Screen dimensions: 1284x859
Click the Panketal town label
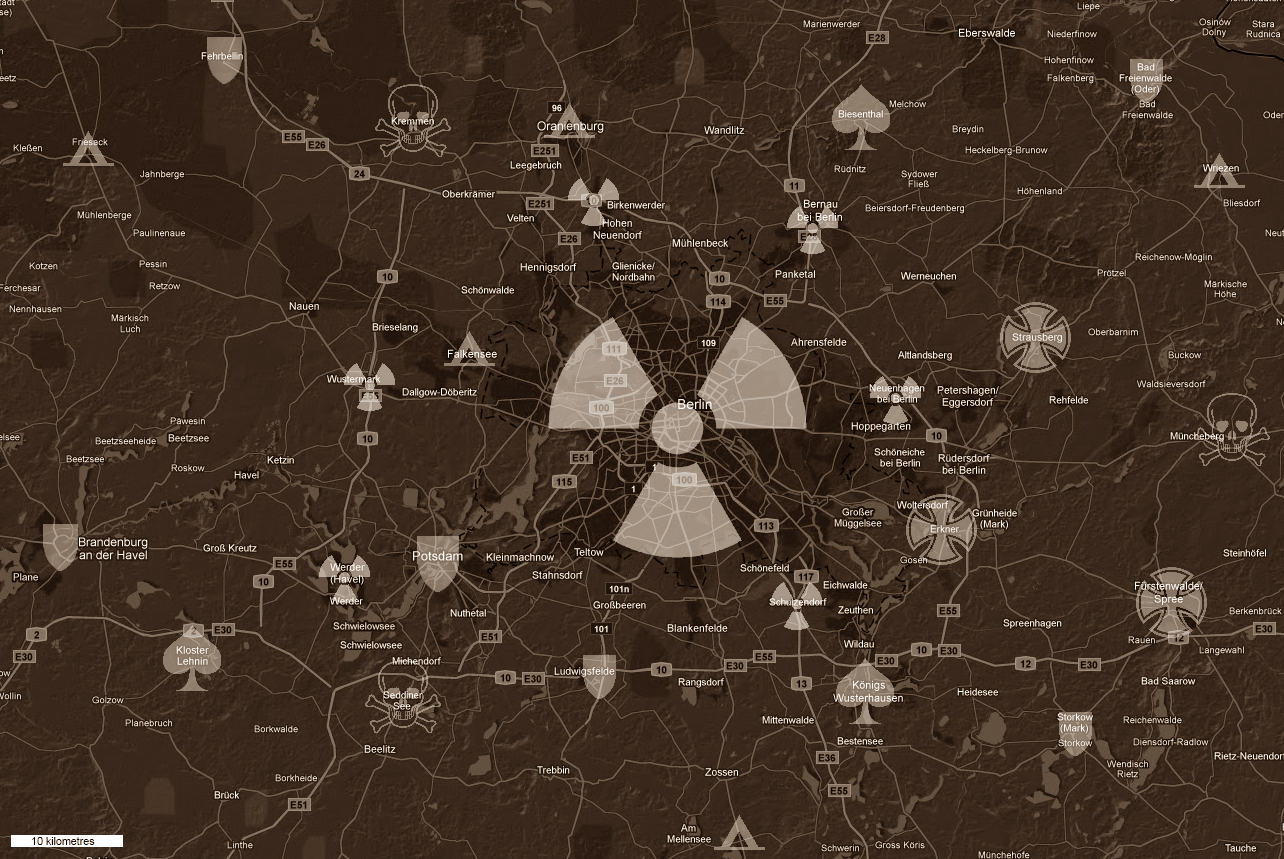pyautogui.click(x=795, y=274)
